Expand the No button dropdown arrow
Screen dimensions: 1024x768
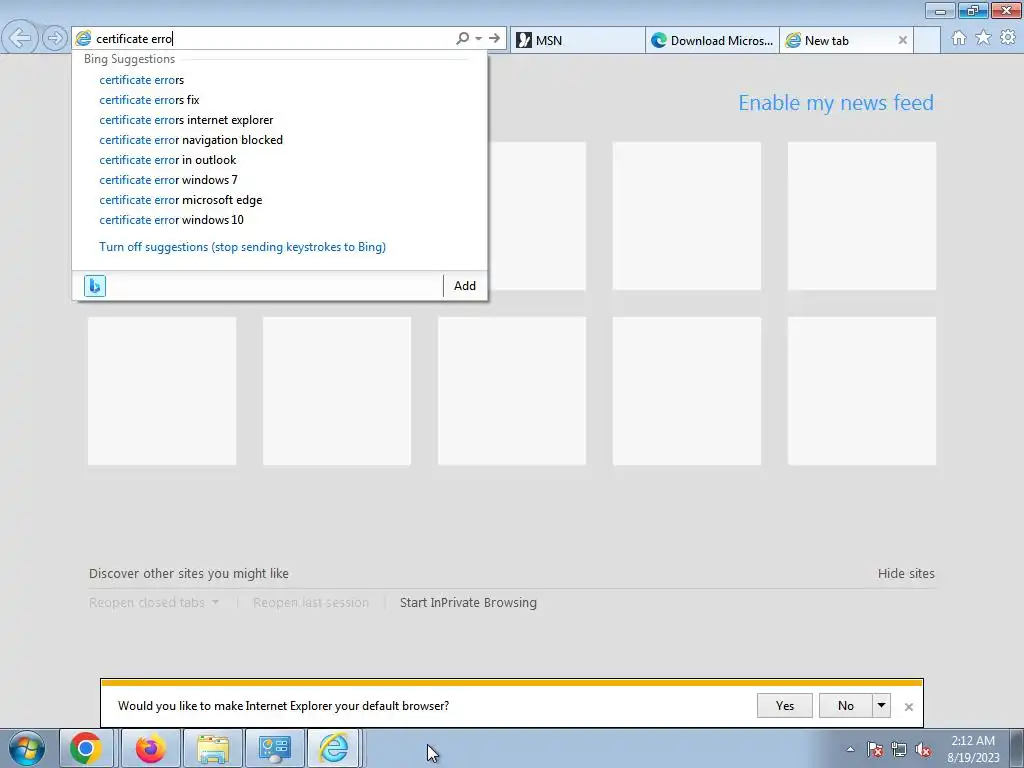881,706
